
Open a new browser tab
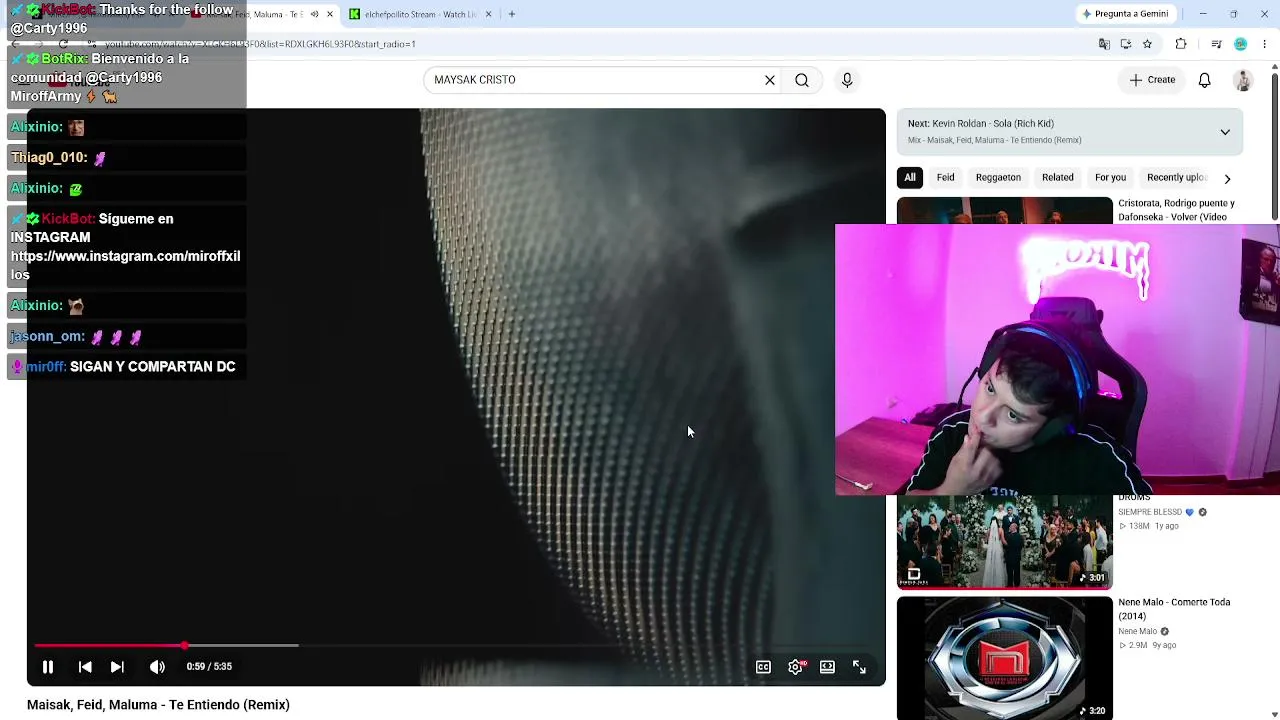click(x=511, y=14)
